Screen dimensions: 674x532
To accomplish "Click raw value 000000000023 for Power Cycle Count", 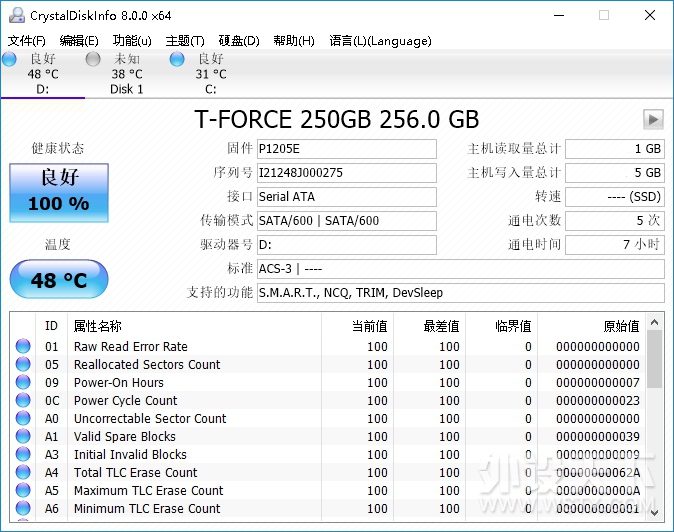I will point(597,401).
